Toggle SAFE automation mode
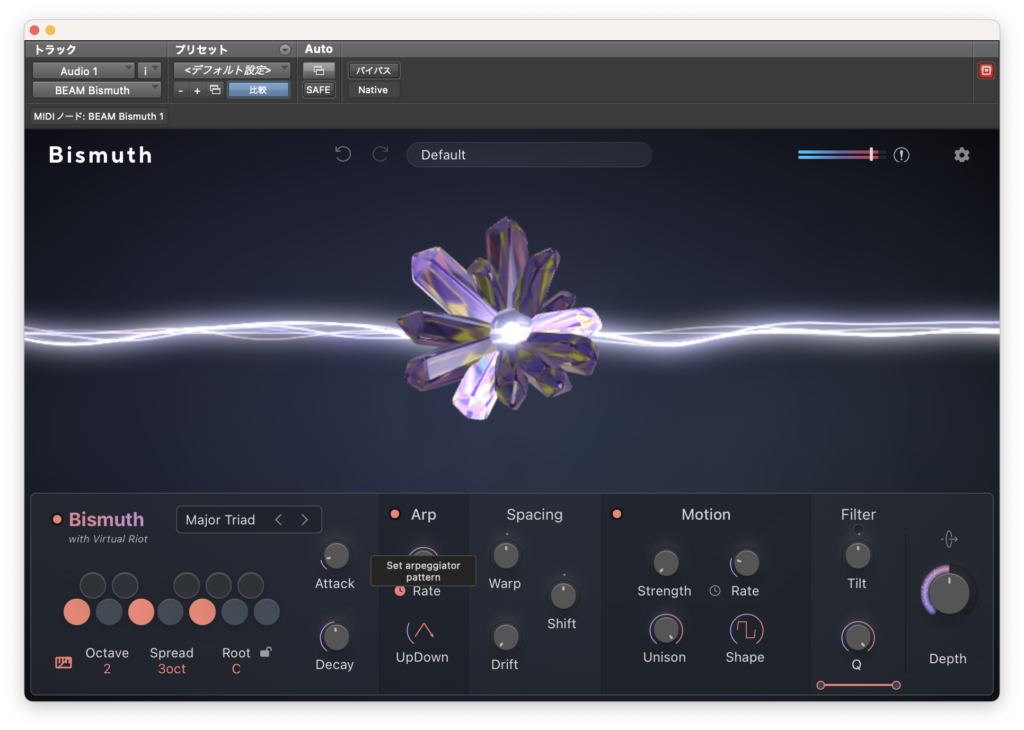 click(319, 90)
